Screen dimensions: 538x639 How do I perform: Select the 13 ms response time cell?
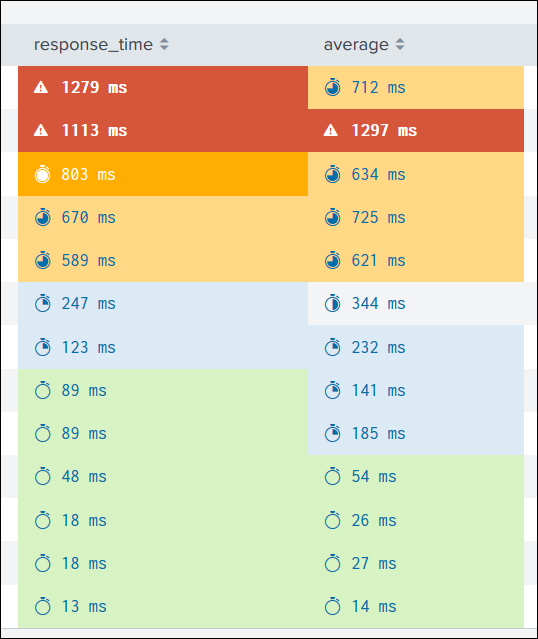163,606
